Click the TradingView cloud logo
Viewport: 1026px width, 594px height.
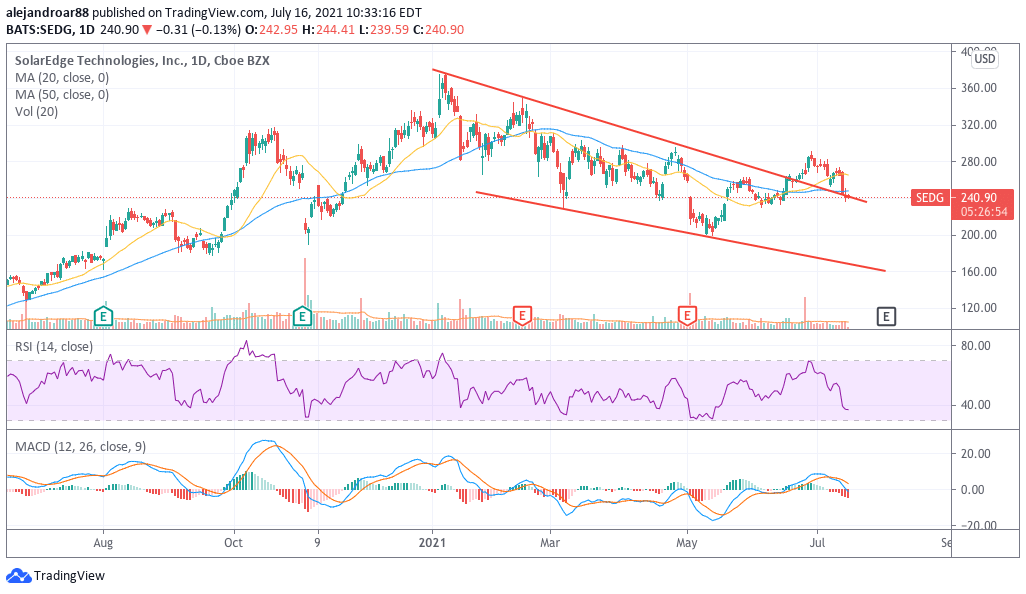pos(18,576)
